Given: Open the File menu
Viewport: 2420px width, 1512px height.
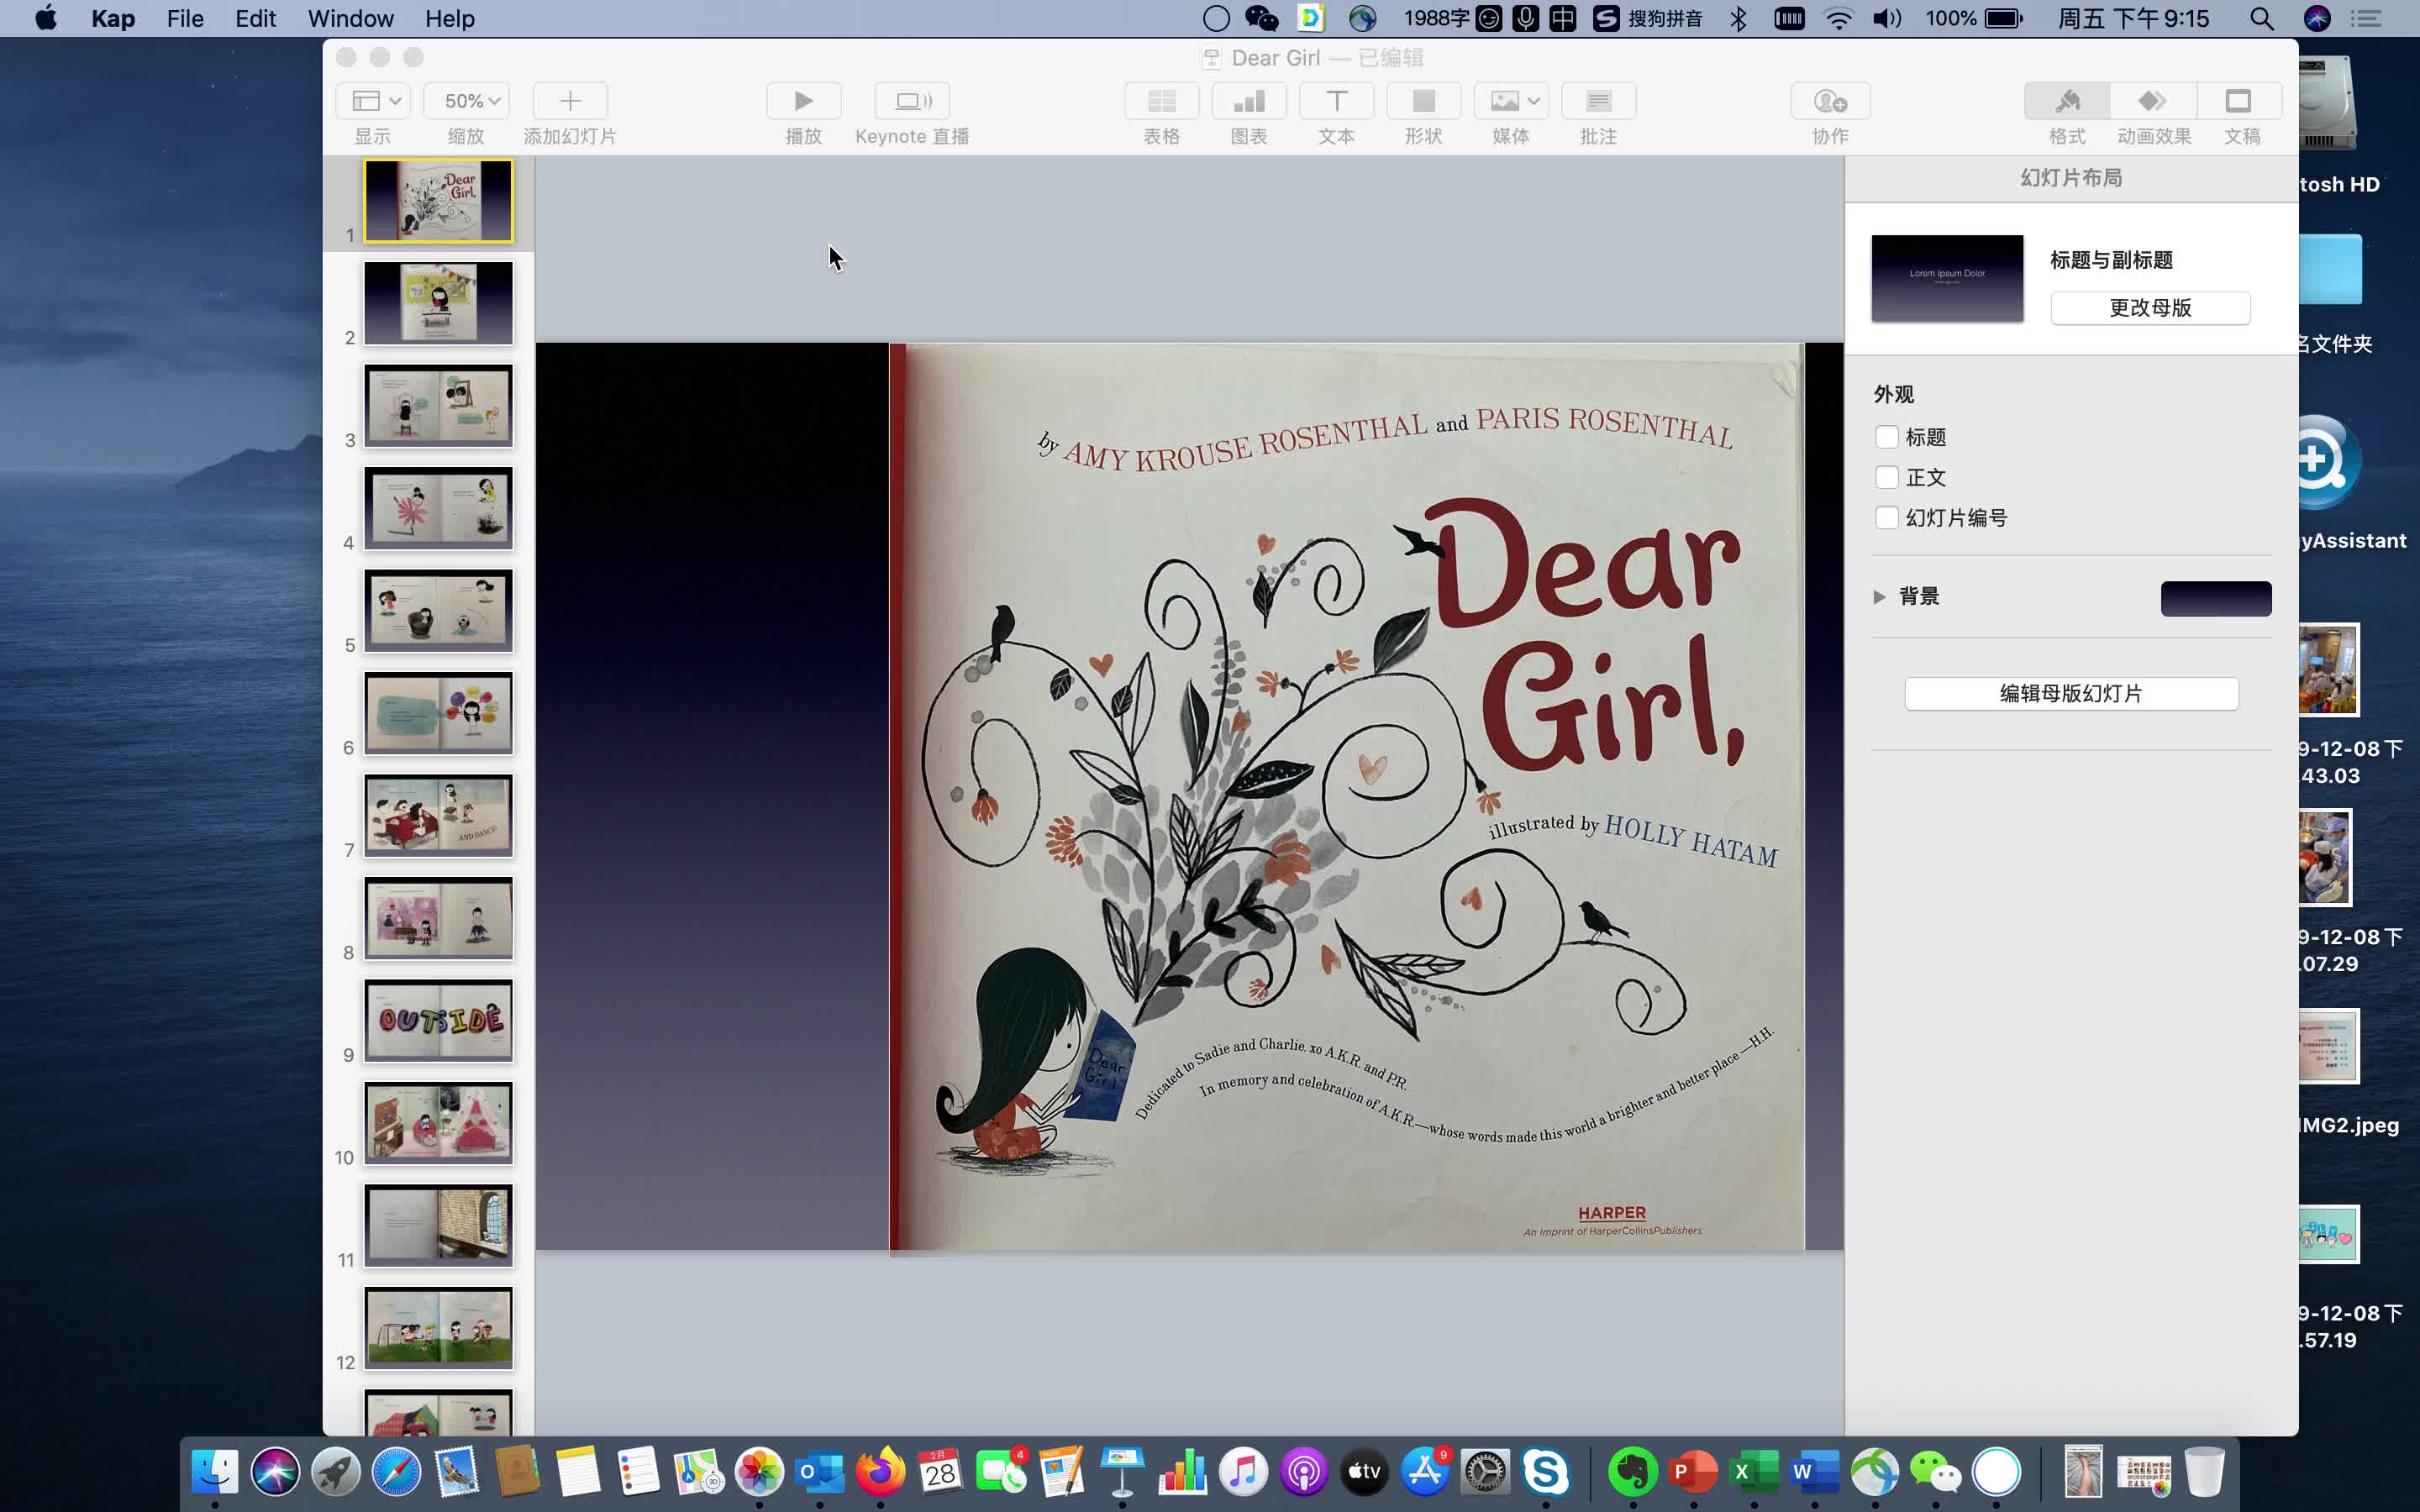Looking at the screenshot, I should [x=185, y=18].
